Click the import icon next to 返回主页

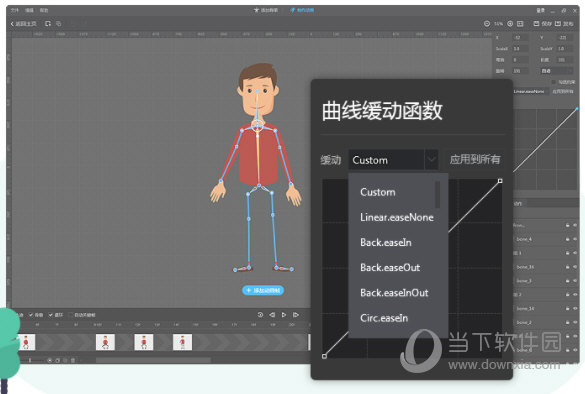coord(48,24)
